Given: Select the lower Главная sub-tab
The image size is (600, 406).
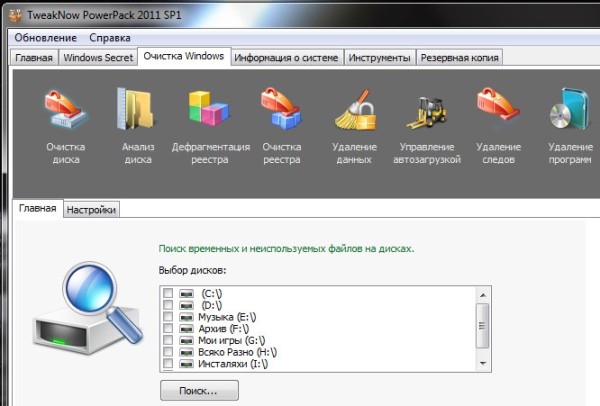Looking at the screenshot, I should pos(38,209).
